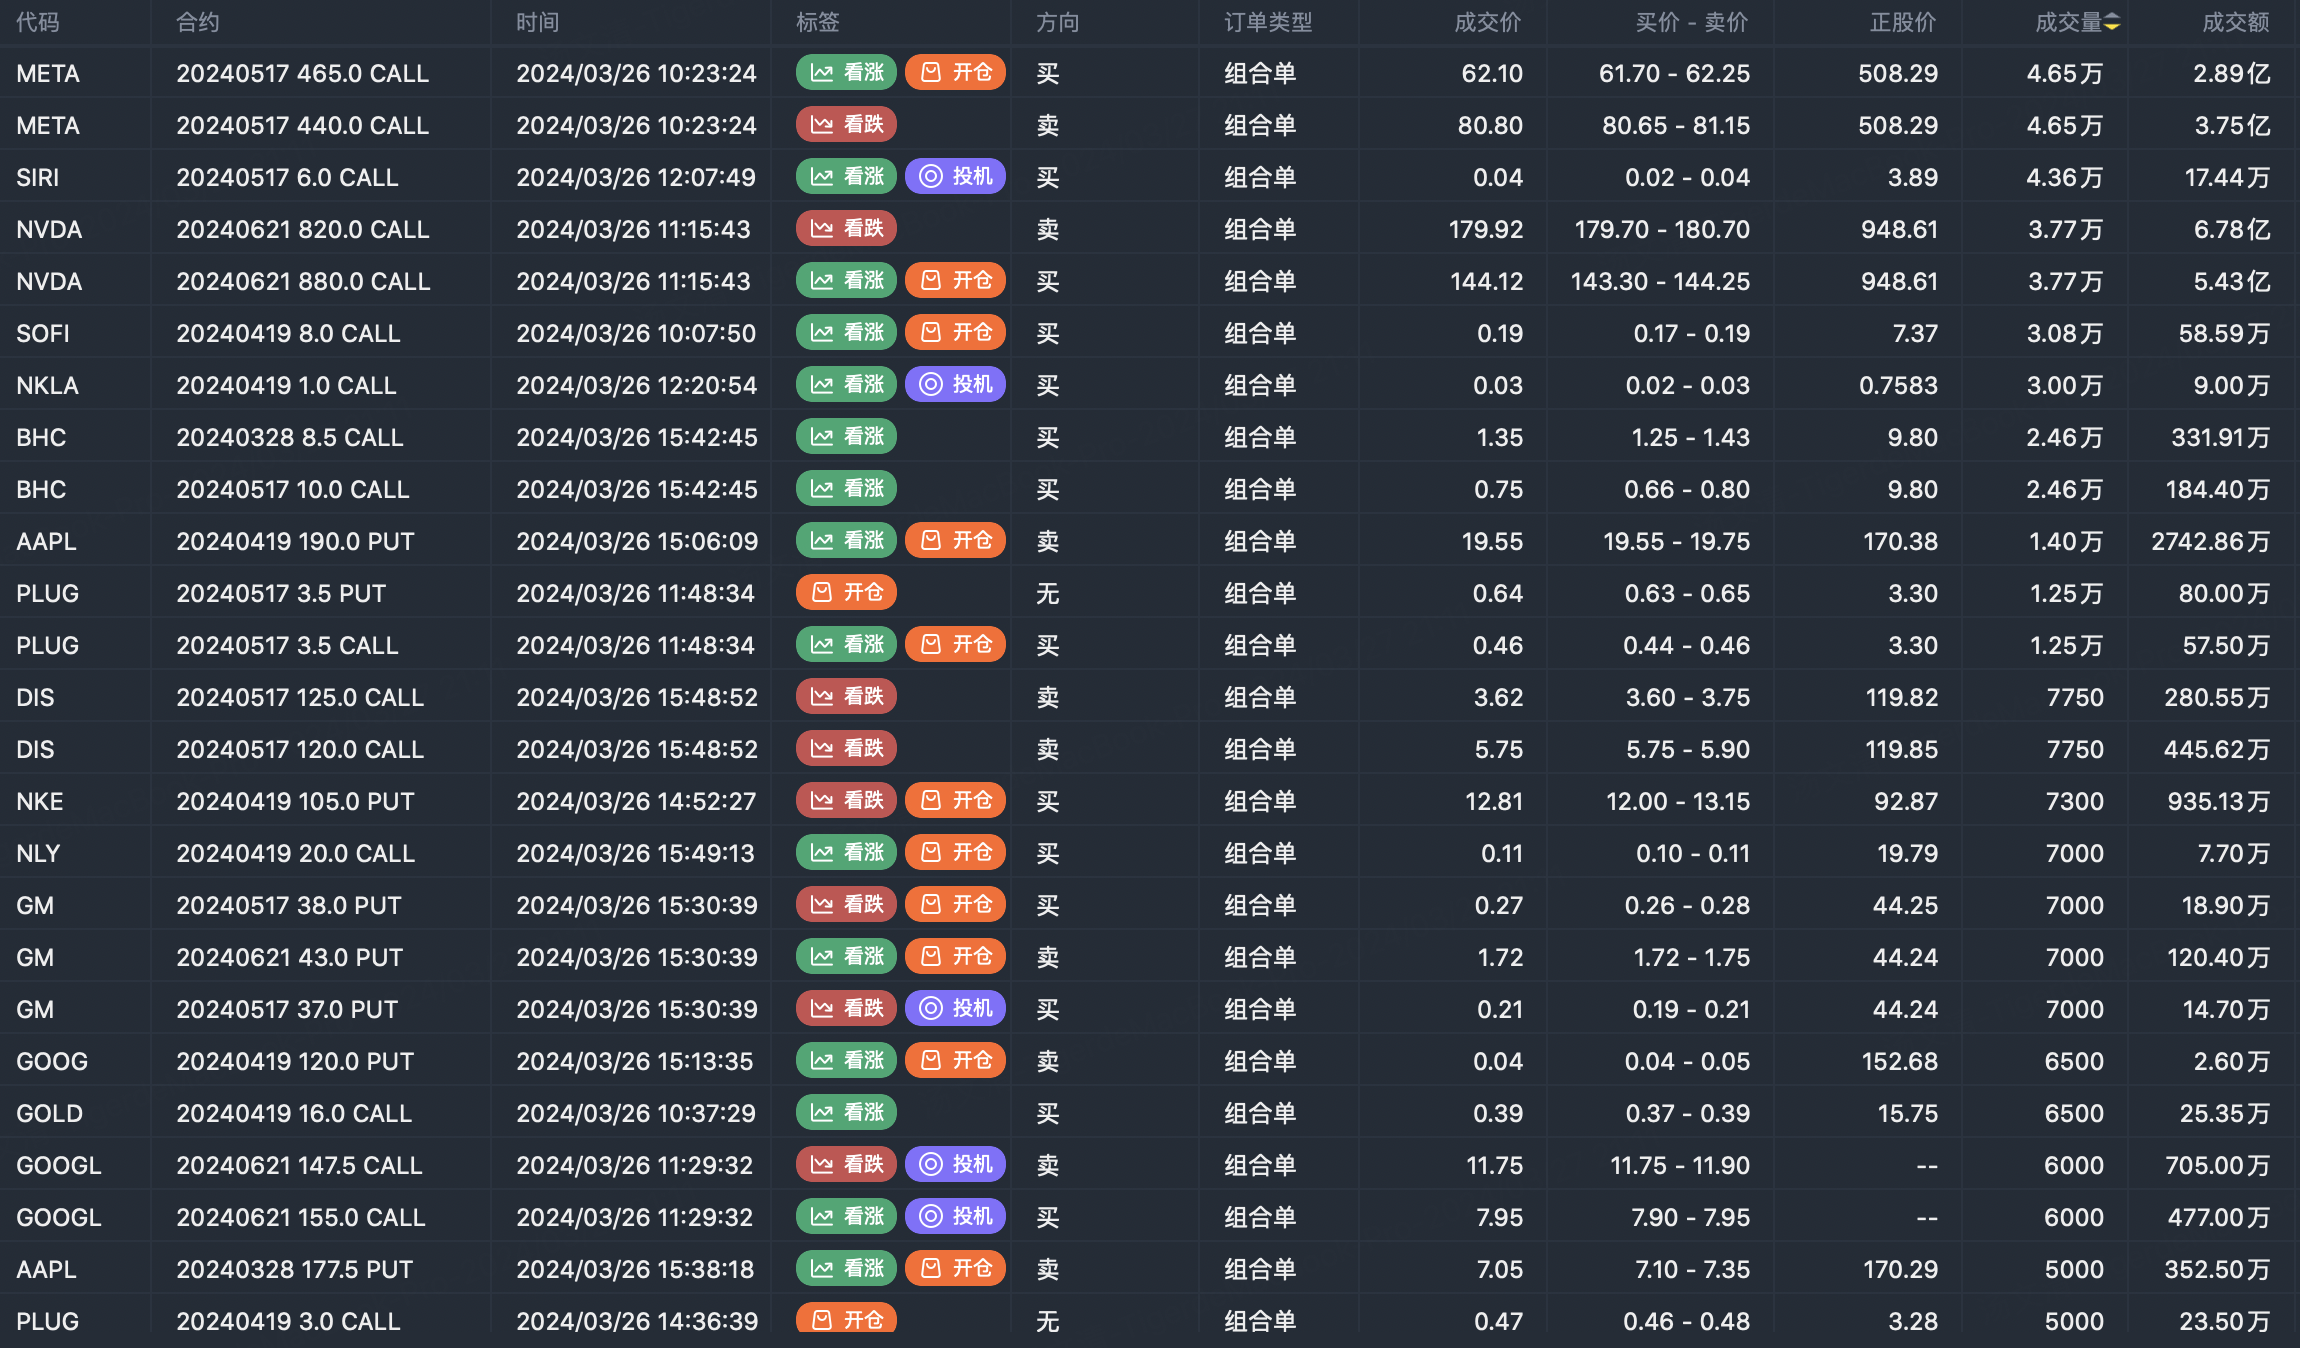Click the 标签 column header
The width and height of the screenshot is (2300, 1348).
pos(817,23)
